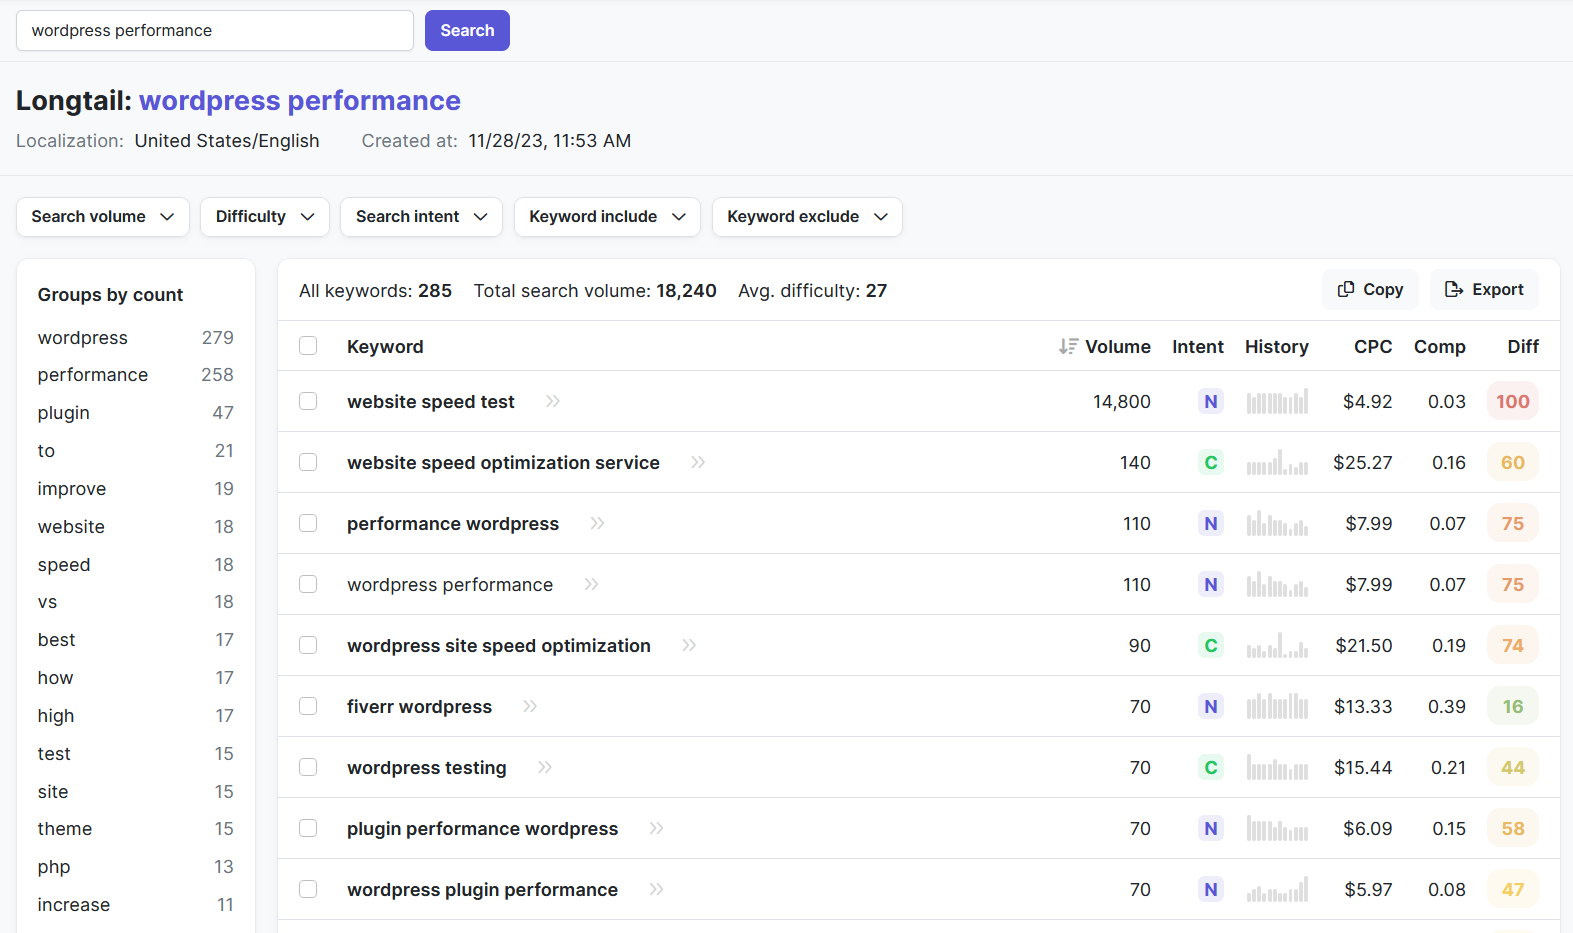Viewport: 1573px width, 933px height.
Task: Click the double-chevron icon beside fiverr wordpress
Action: 530,706
